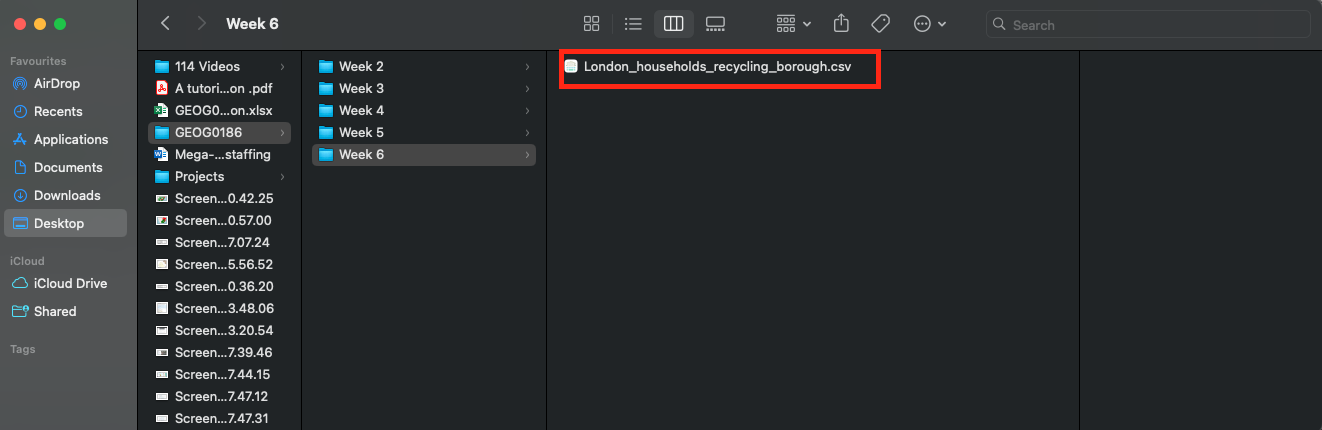Screen dimensions: 1322x430
Task: Open Recents from the sidebar
Action: click(x=58, y=112)
